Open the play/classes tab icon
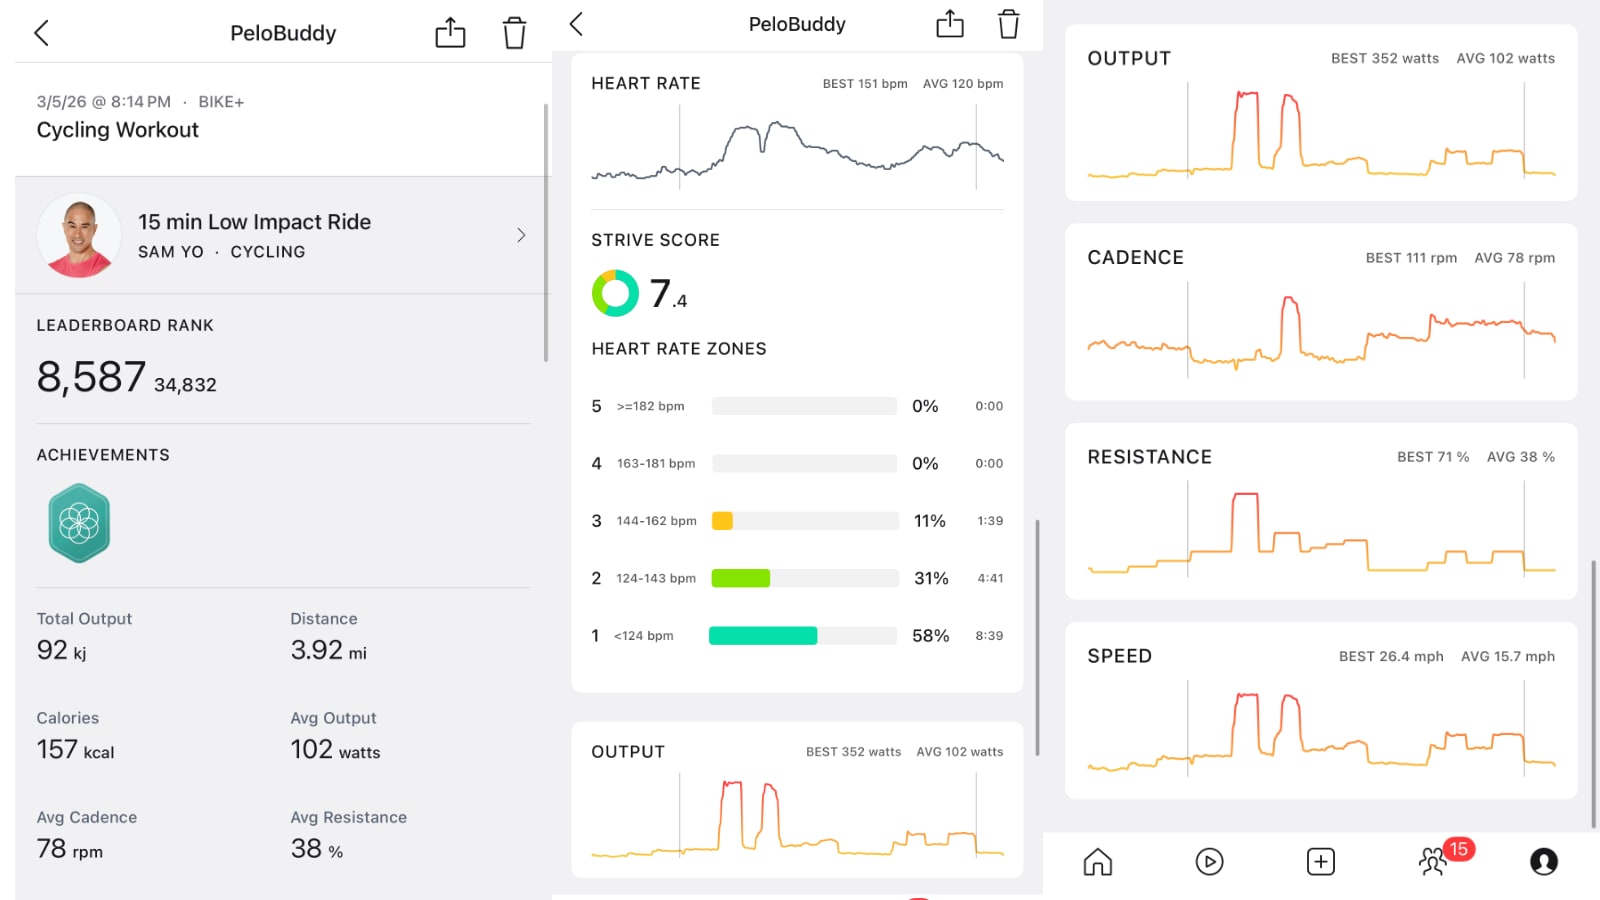Image resolution: width=1600 pixels, height=900 pixels. [1209, 861]
